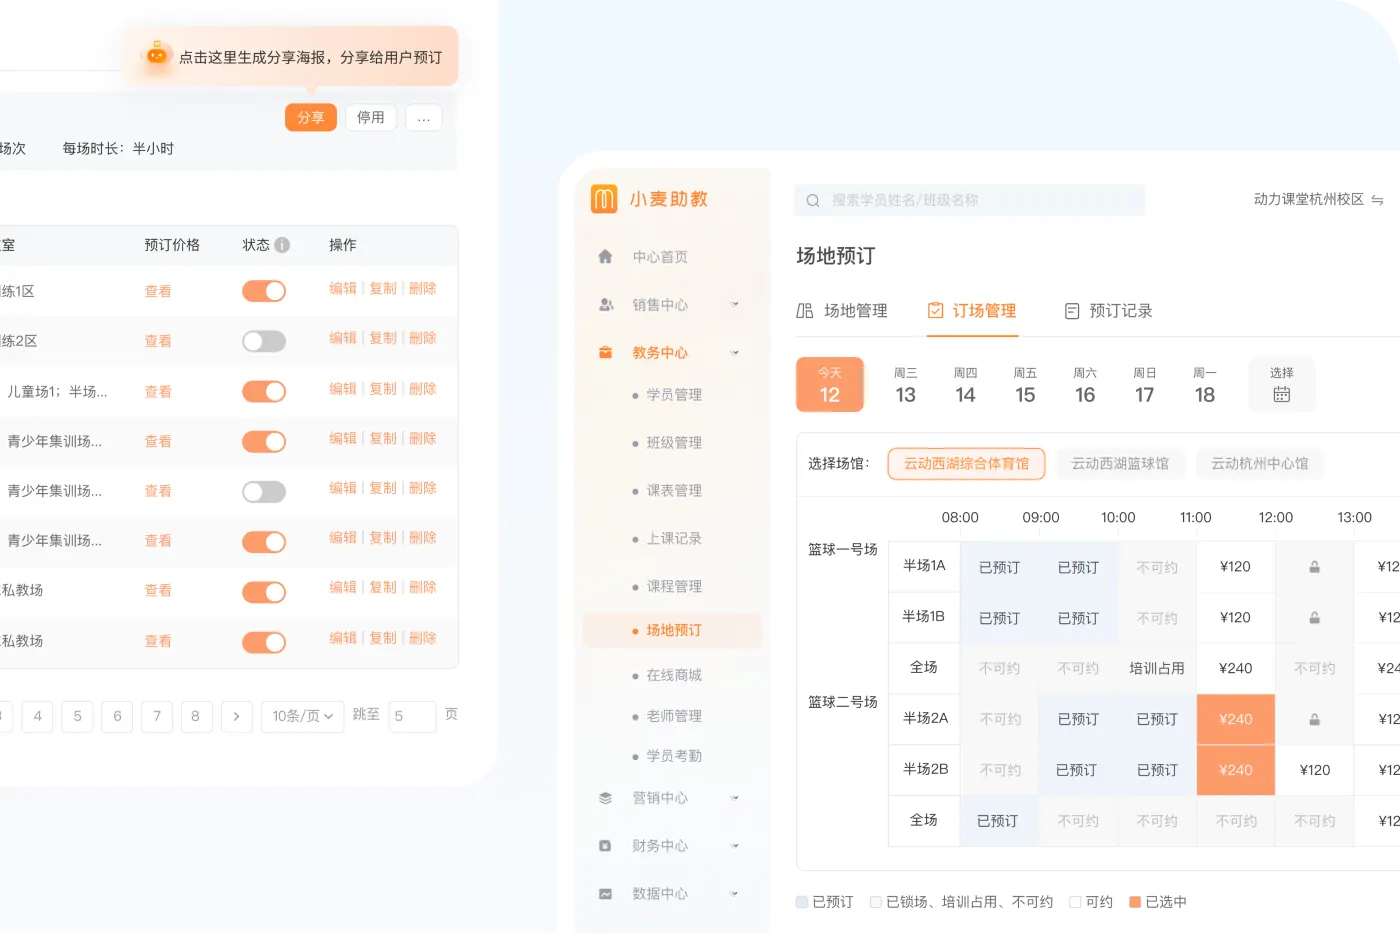Click the 状态 info icon

click(x=282, y=245)
